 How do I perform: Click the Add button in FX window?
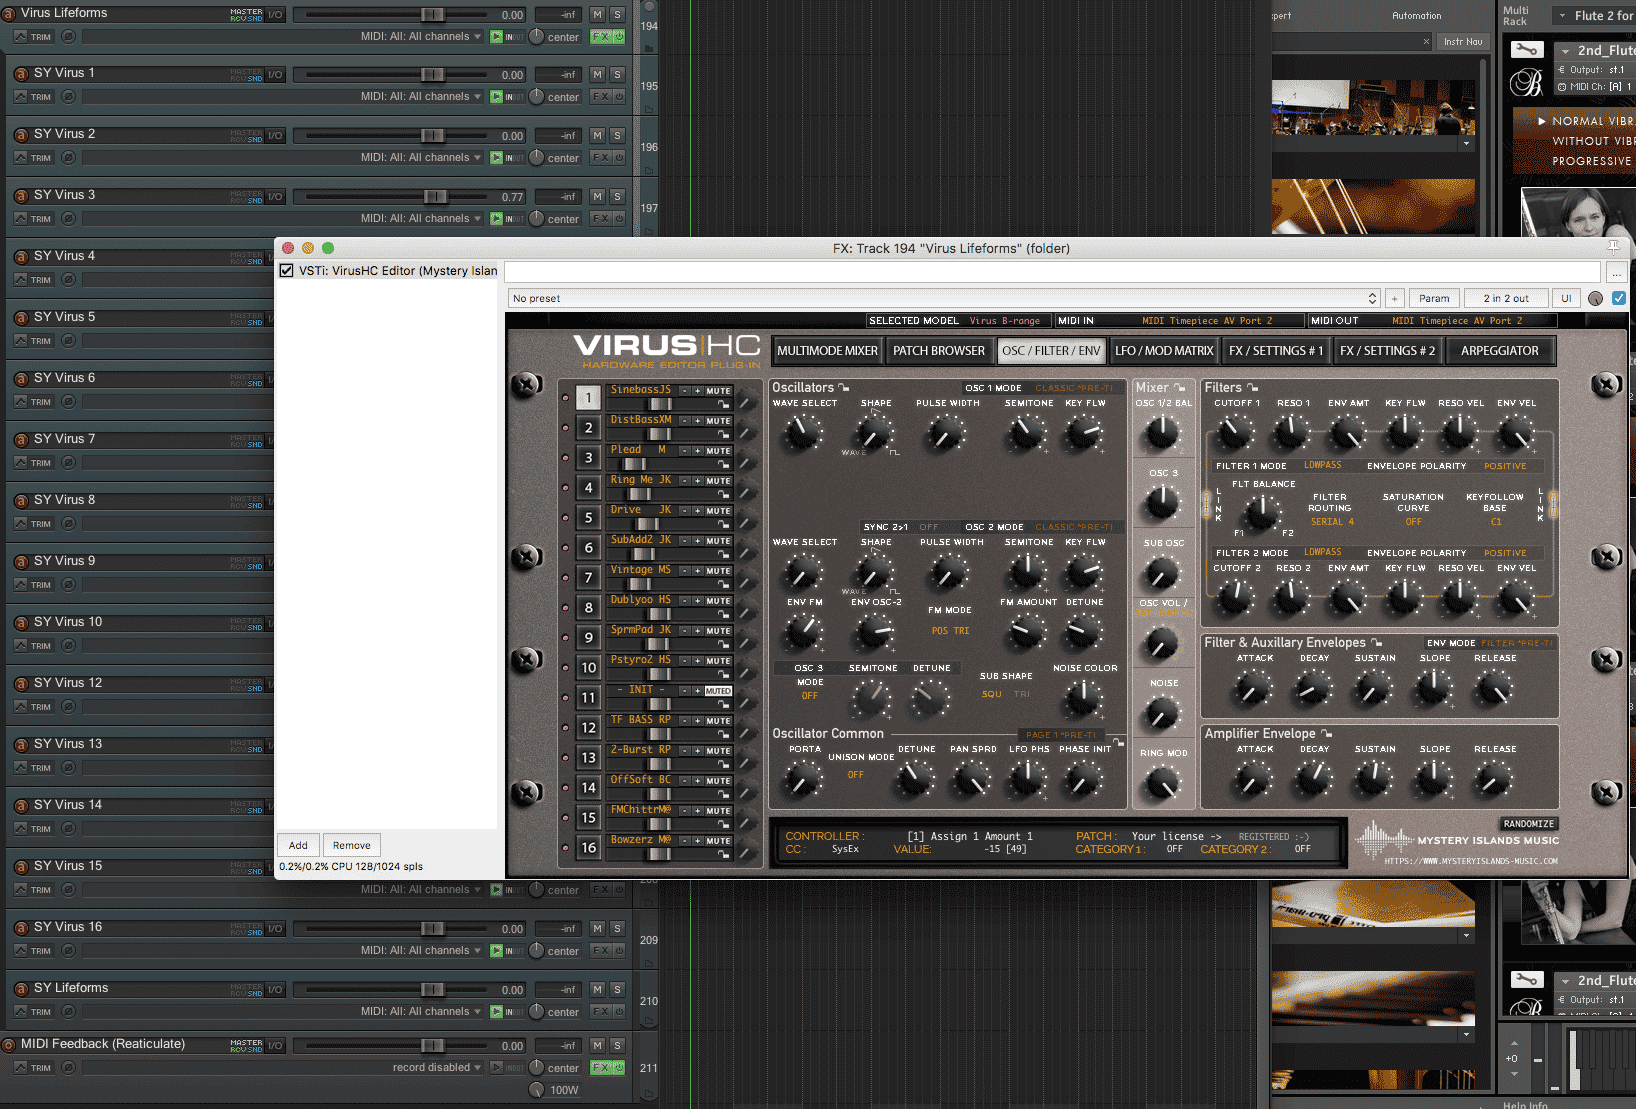298,845
